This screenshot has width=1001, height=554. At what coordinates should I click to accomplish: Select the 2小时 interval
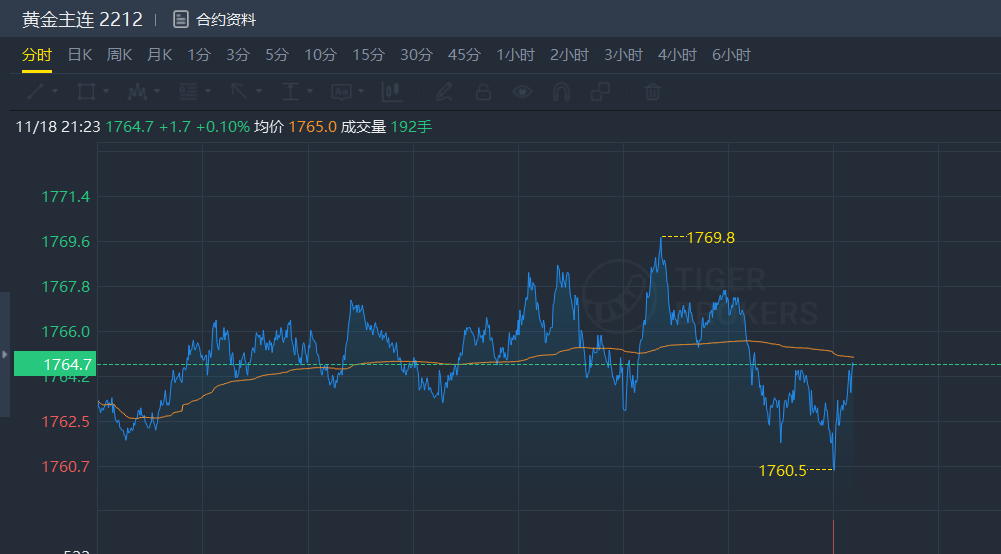point(569,55)
